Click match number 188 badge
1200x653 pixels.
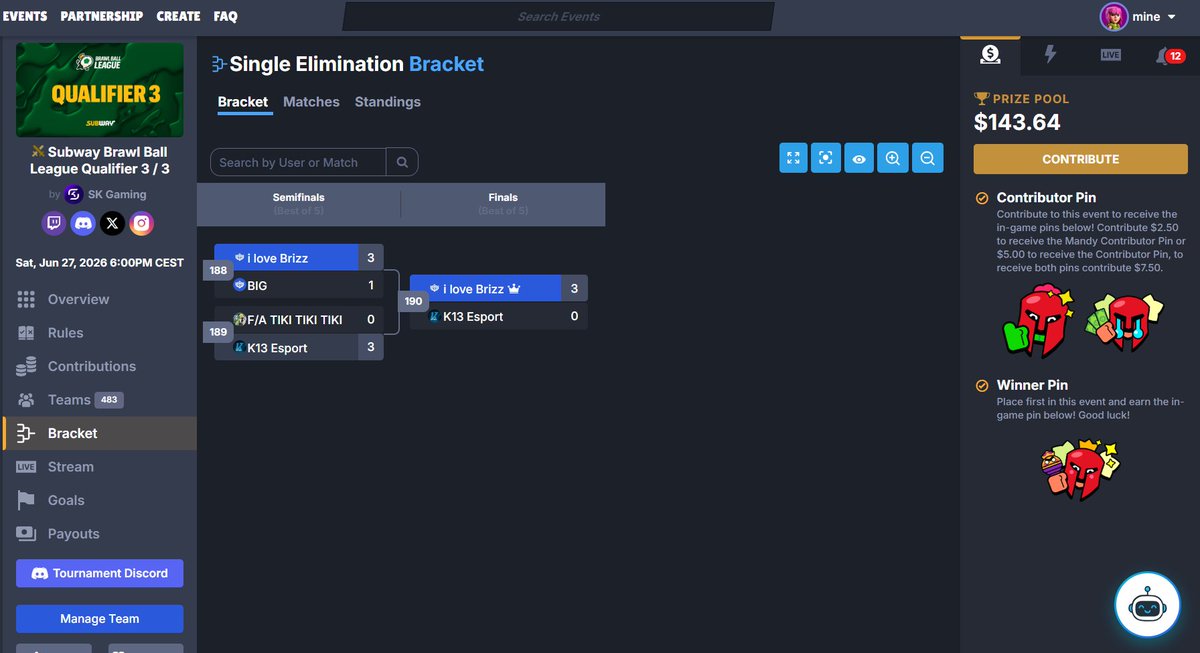[217, 271]
